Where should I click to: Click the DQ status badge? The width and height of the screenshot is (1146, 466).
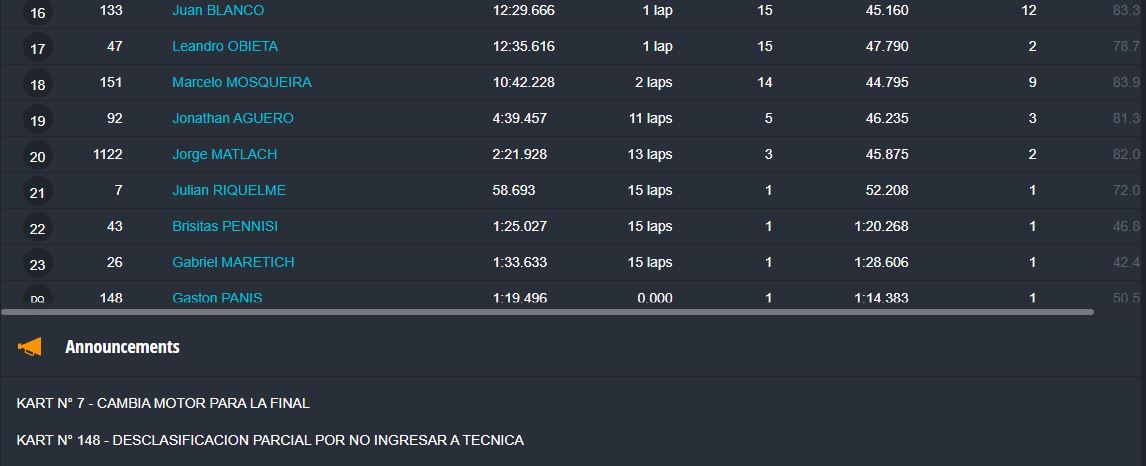pos(38,298)
